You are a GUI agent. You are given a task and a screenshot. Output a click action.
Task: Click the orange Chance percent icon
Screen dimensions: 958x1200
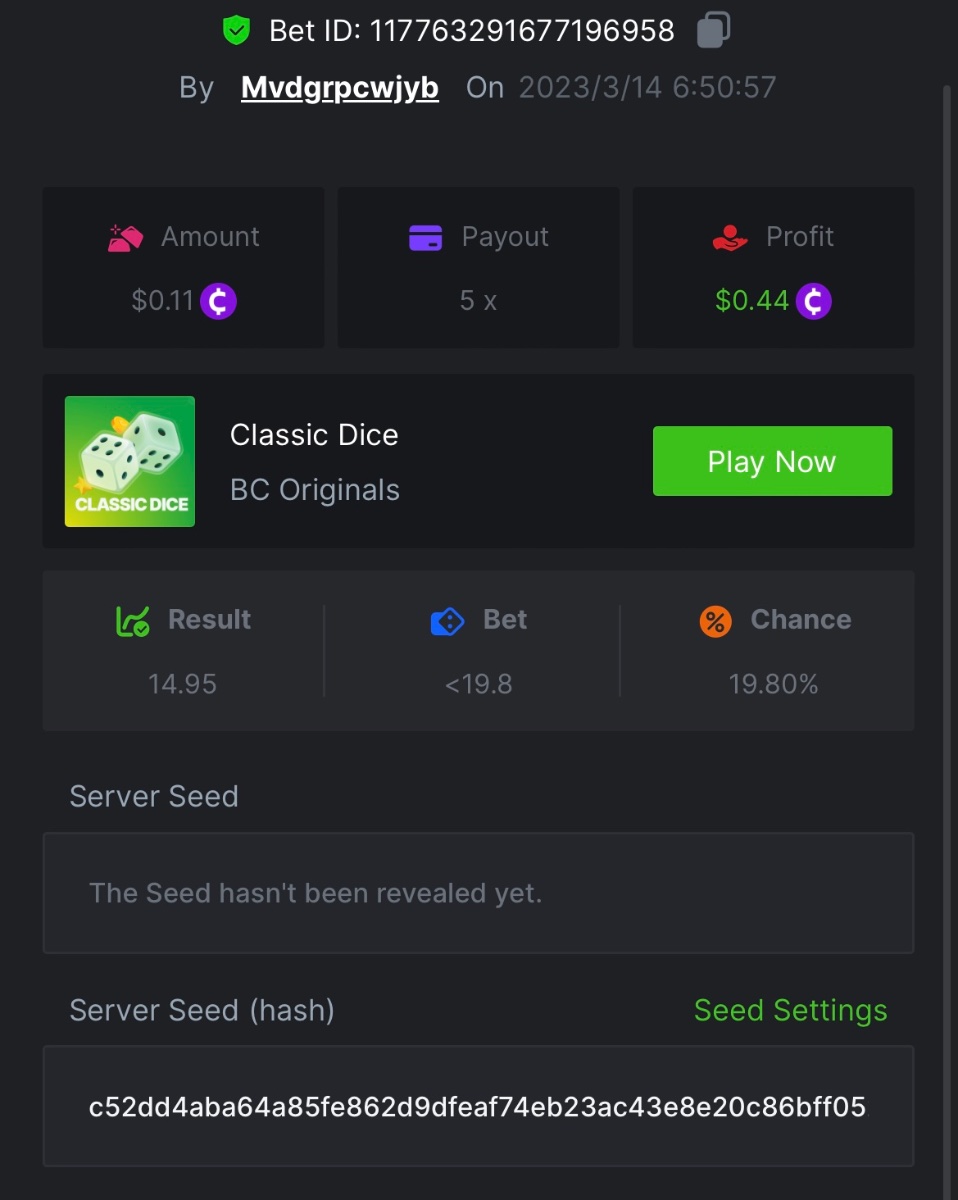(715, 621)
